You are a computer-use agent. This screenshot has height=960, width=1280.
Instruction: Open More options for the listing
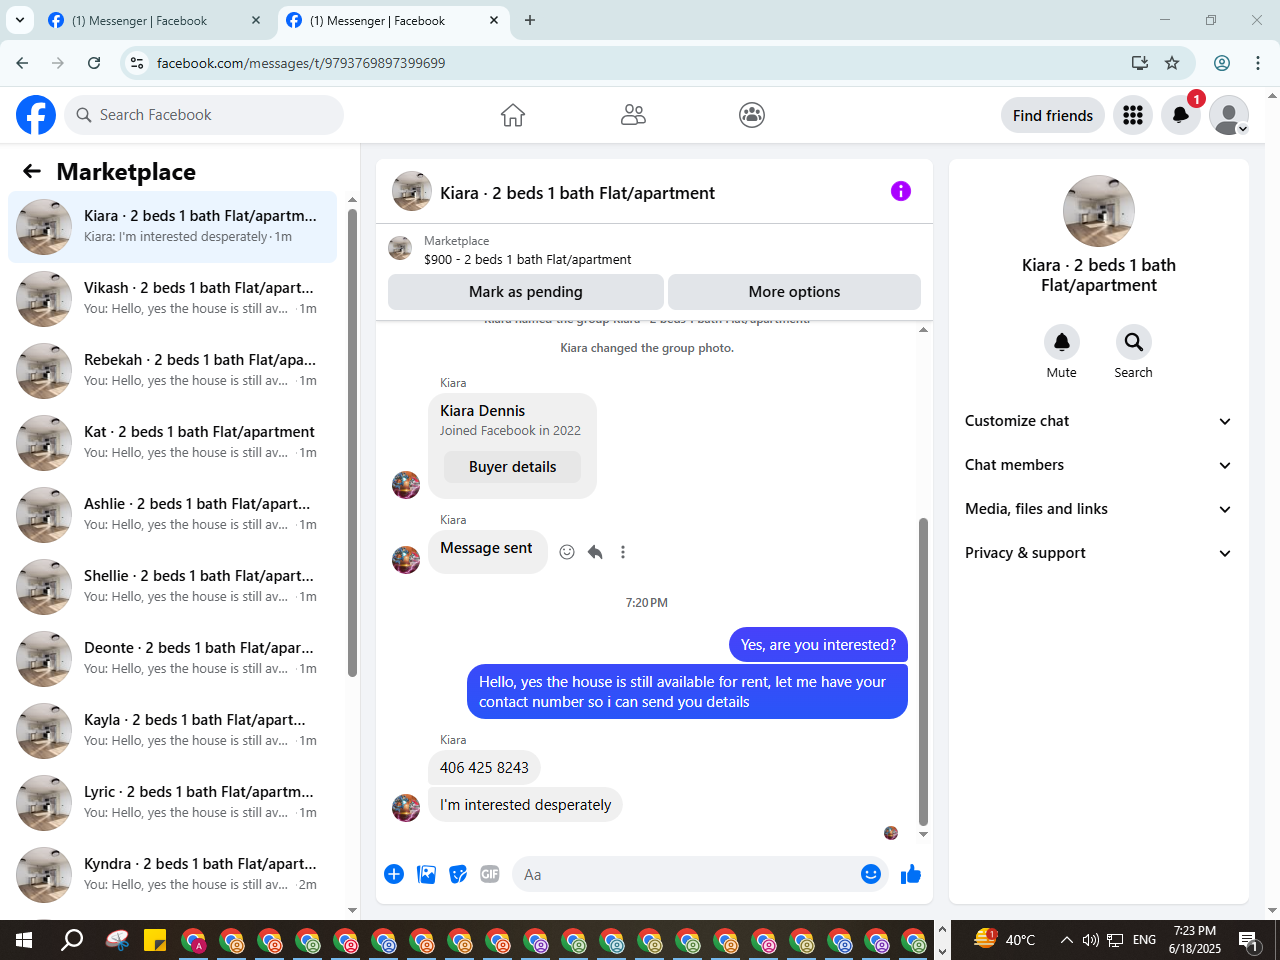point(794,292)
